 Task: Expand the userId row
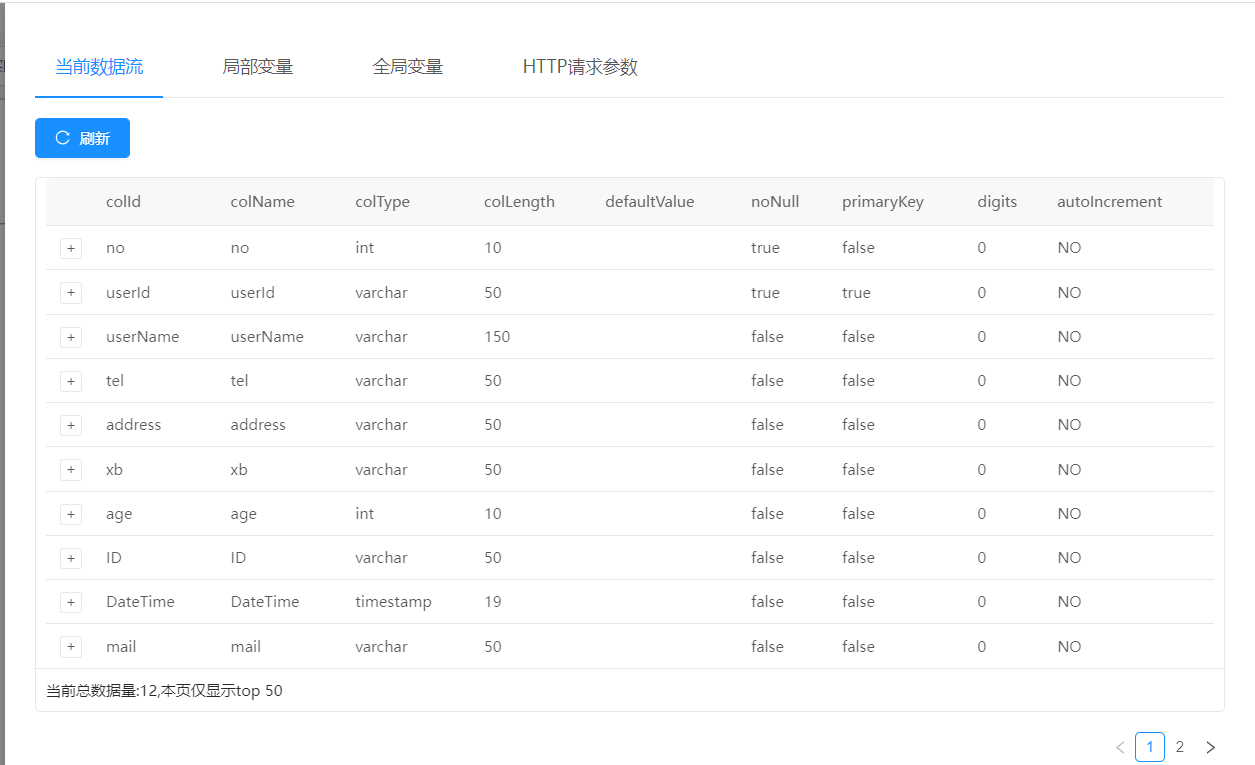coord(71,293)
